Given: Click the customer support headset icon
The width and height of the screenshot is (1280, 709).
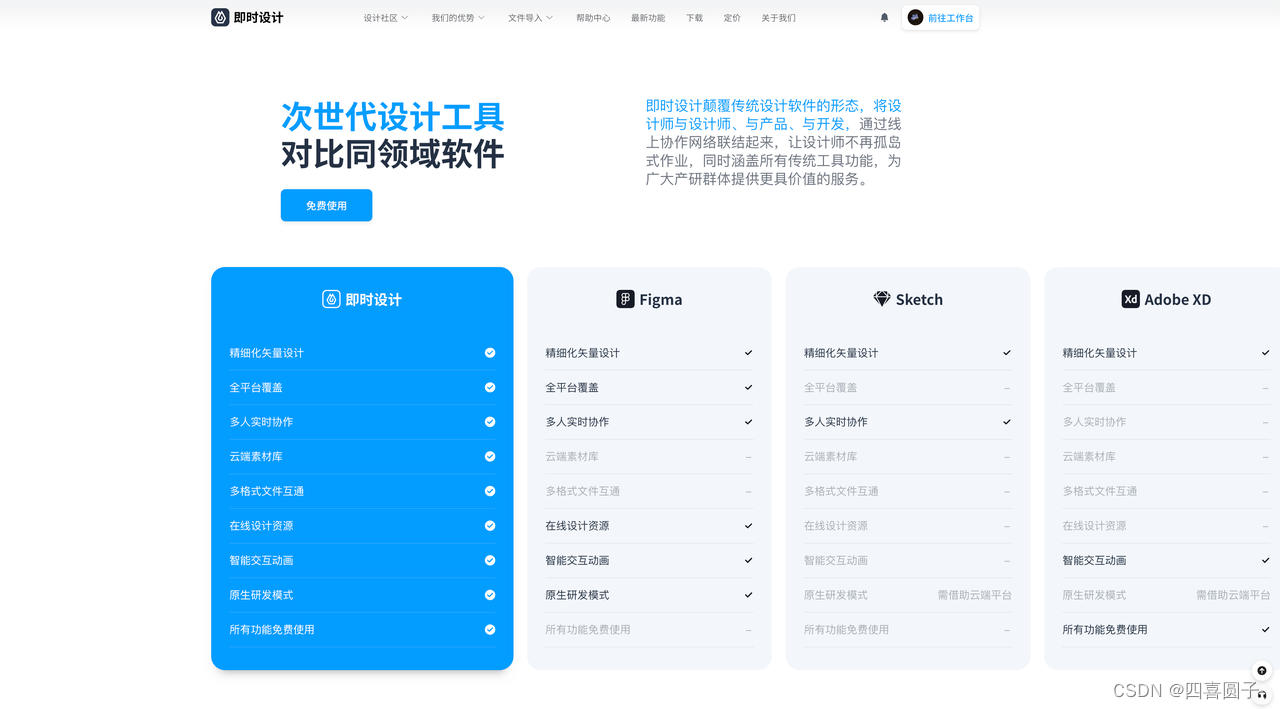Looking at the screenshot, I should point(1262,695).
